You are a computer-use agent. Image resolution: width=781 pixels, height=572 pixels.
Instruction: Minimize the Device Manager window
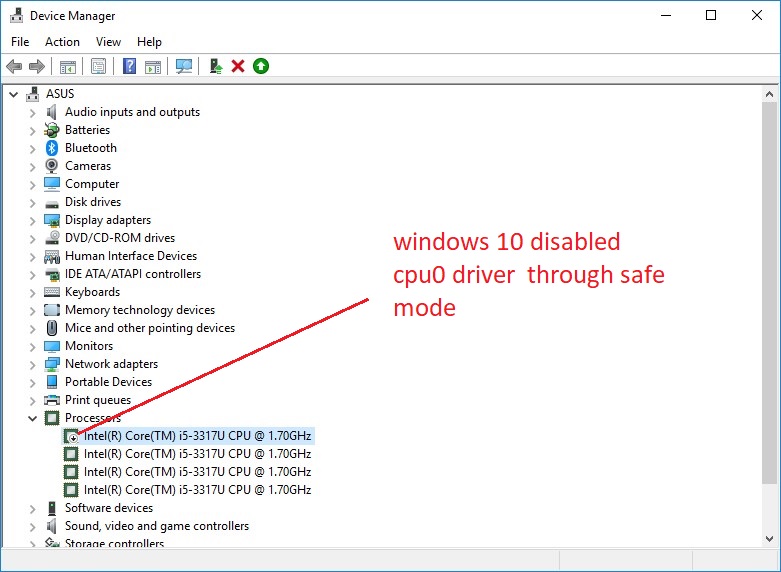(666, 15)
